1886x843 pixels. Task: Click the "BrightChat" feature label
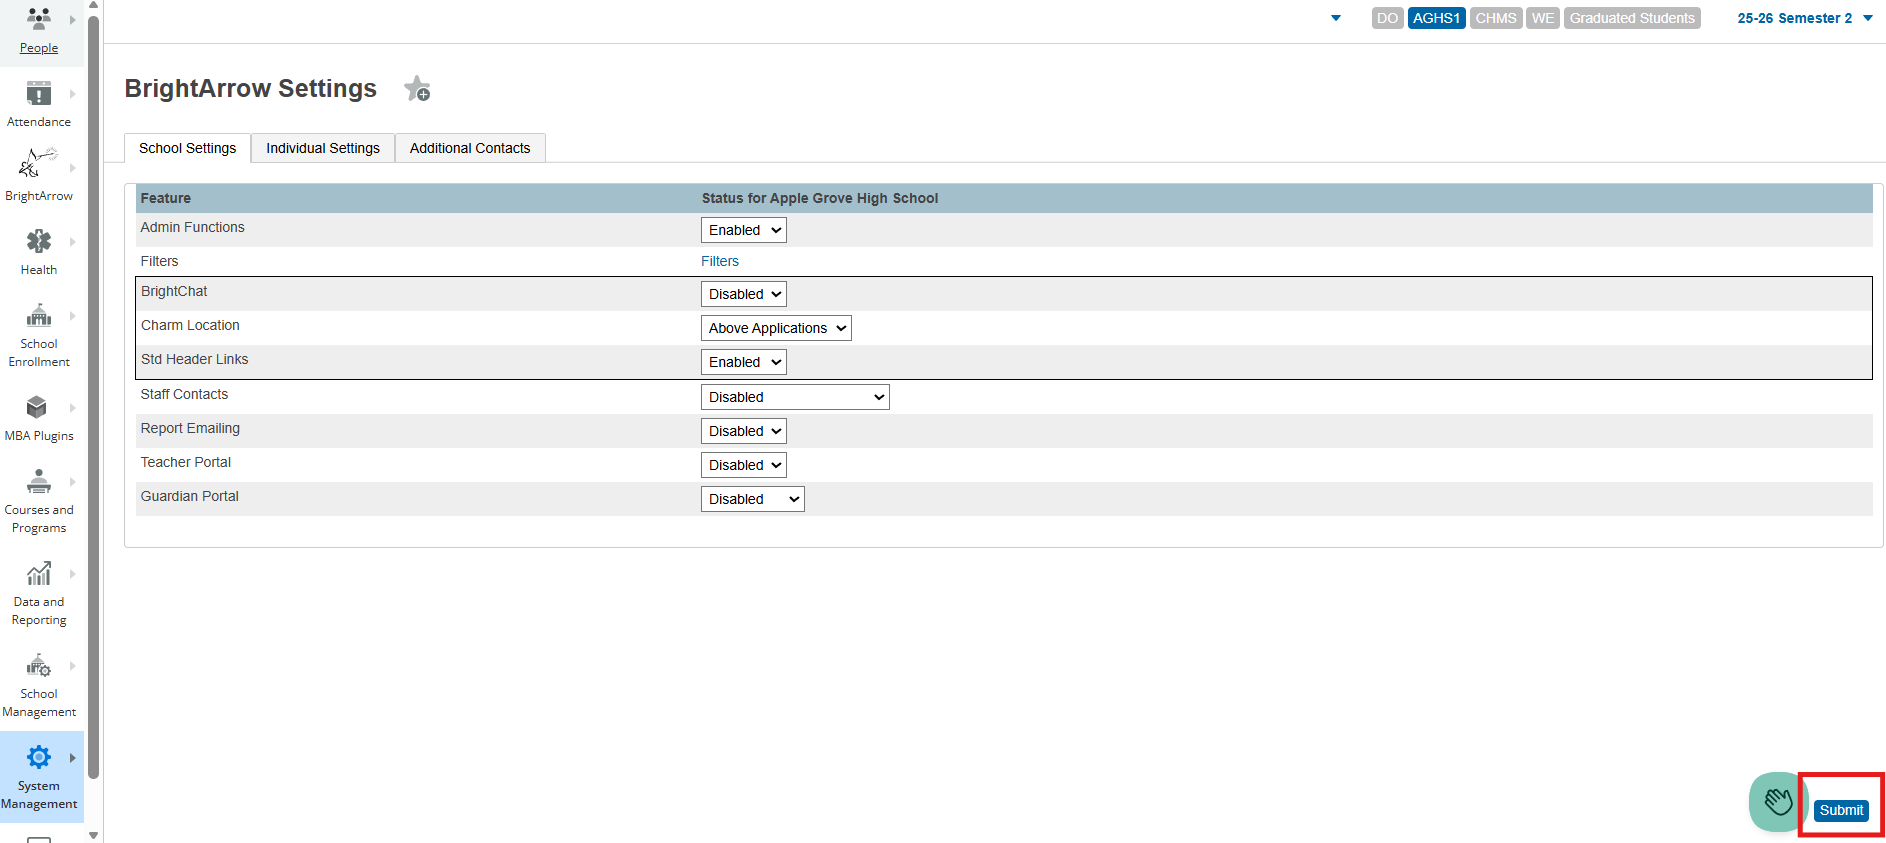tap(174, 291)
